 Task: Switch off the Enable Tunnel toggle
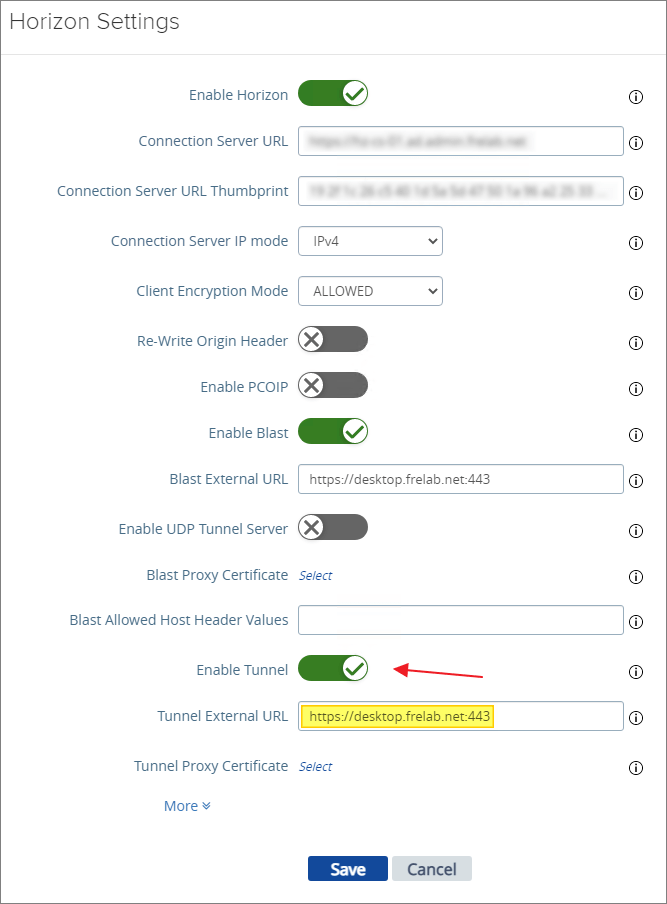pyautogui.click(x=333, y=668)
